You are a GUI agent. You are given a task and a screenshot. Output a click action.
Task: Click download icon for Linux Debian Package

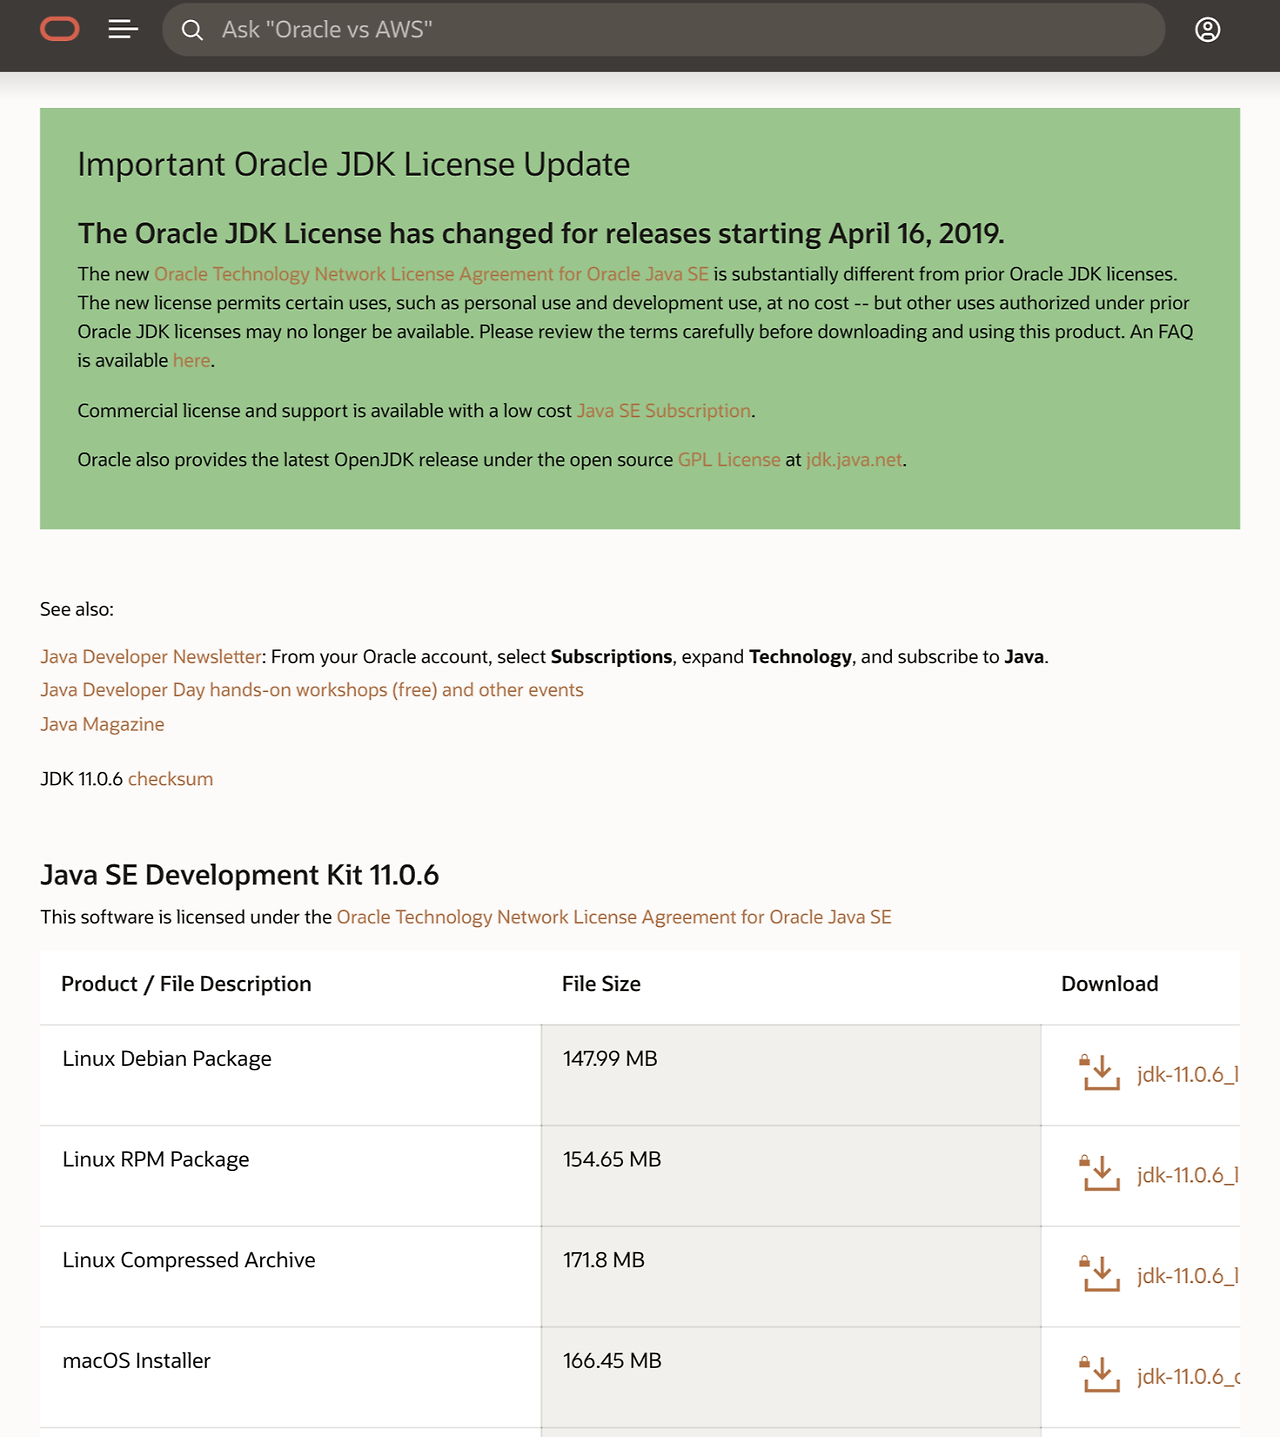pyautogui.click(x=1100, y=1073)
